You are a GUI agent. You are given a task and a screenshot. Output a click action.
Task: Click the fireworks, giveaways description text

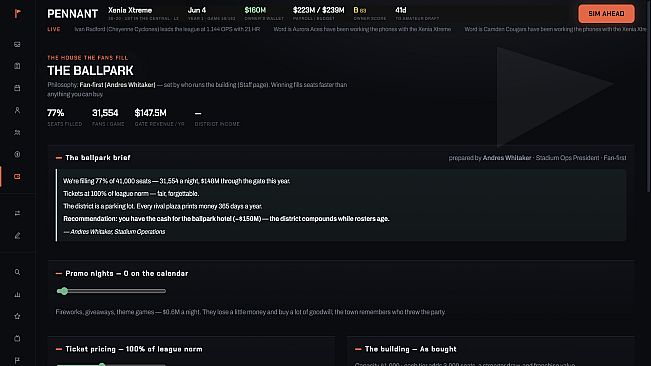click(x=251, y=312)
